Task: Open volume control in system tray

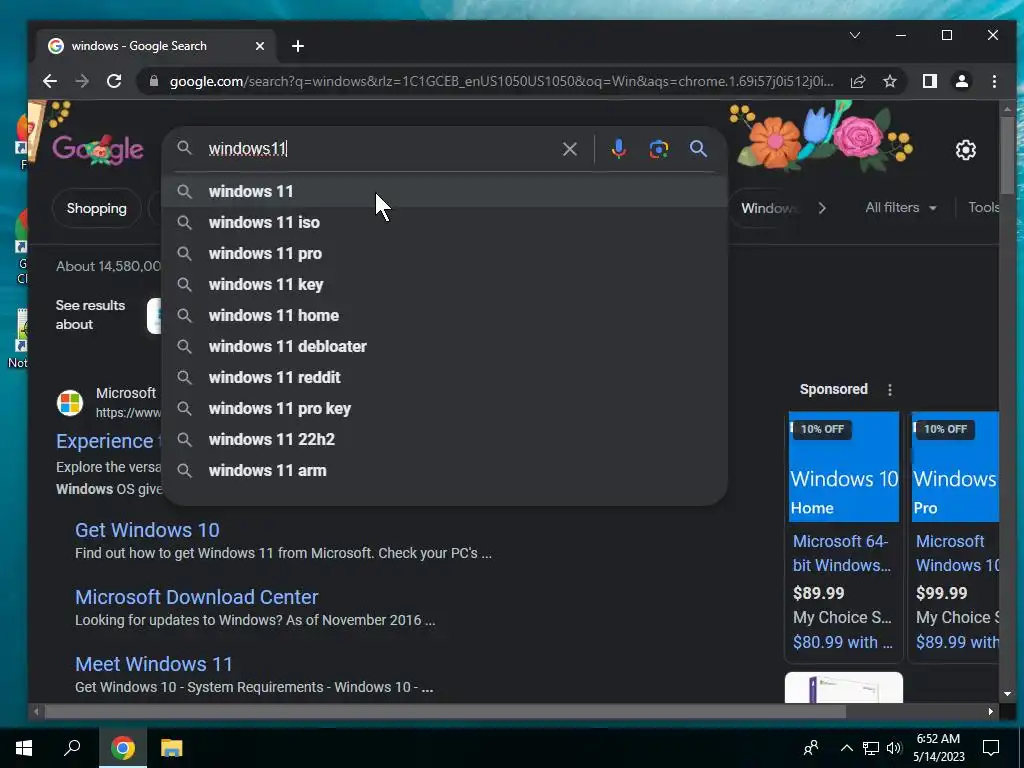Action: click(894, 748)
